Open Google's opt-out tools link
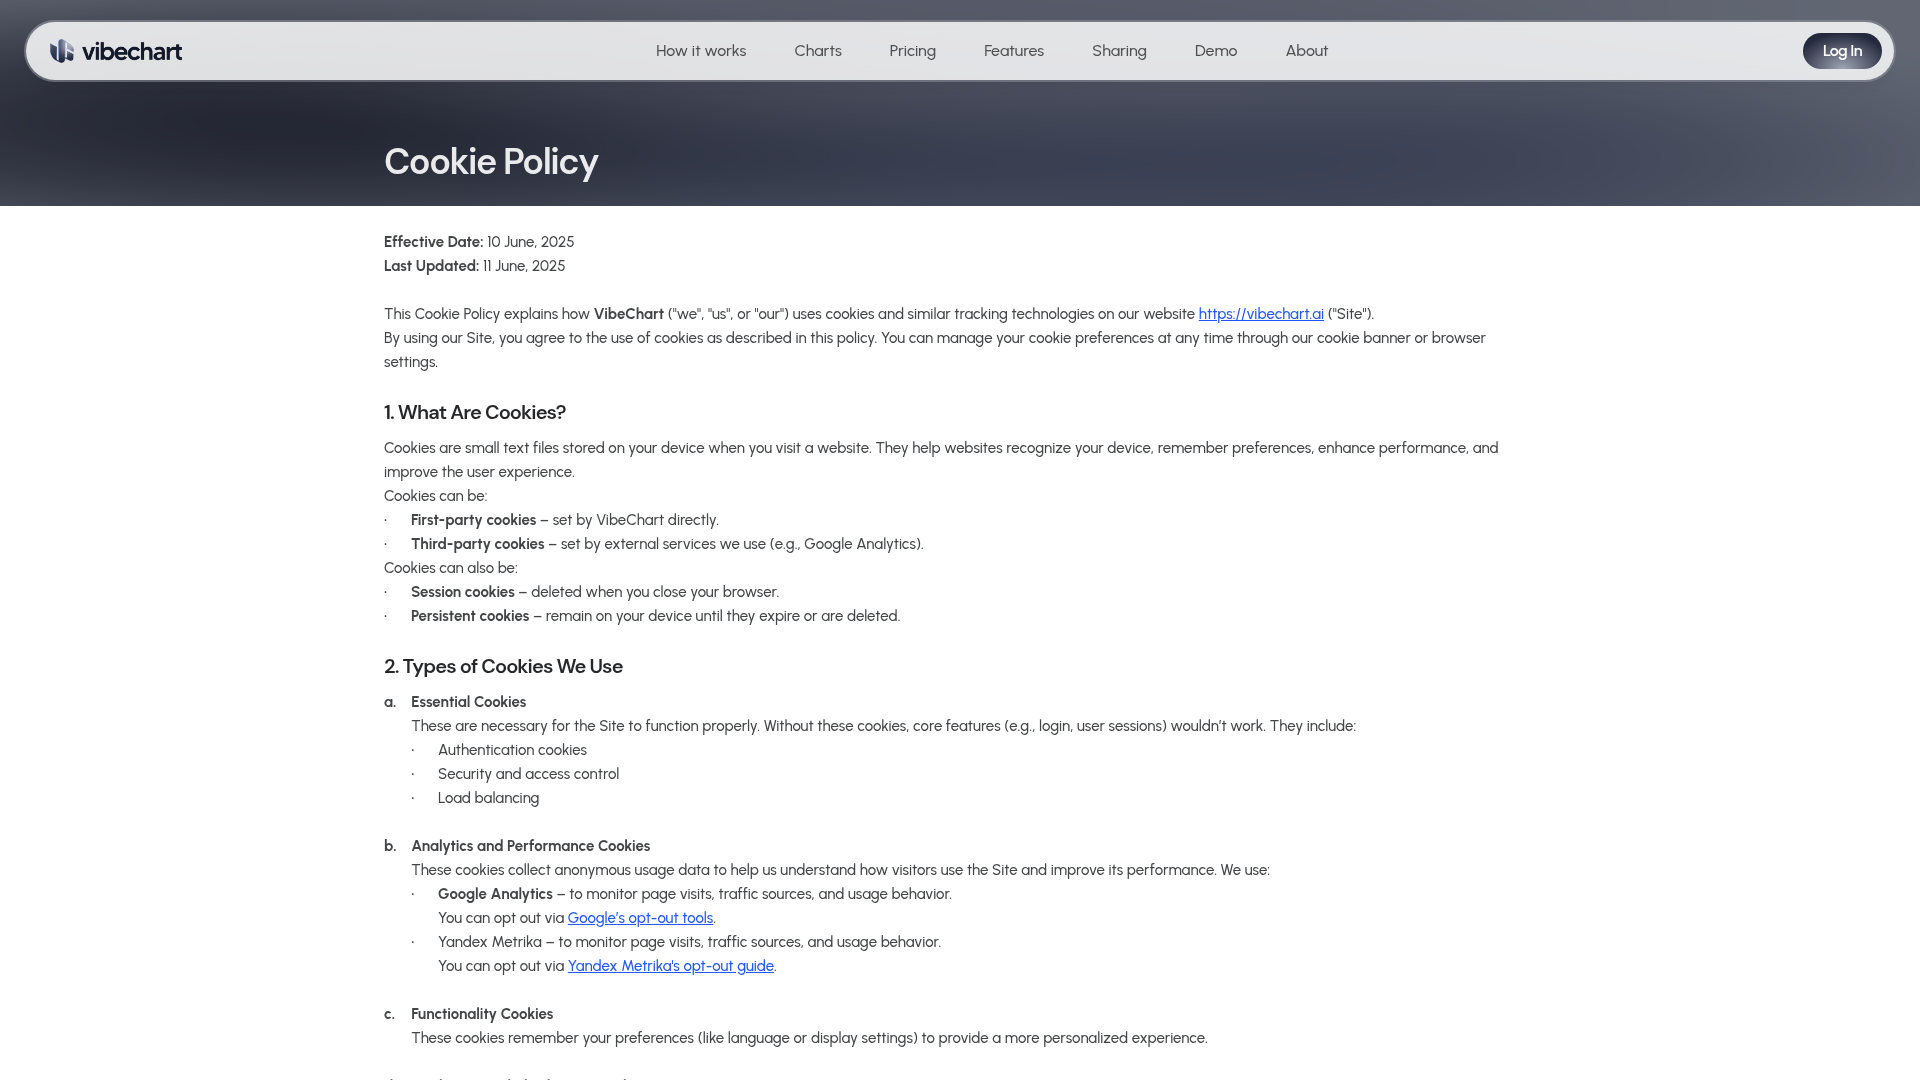The image size is (1920, 1080). [x=640, y=918]
